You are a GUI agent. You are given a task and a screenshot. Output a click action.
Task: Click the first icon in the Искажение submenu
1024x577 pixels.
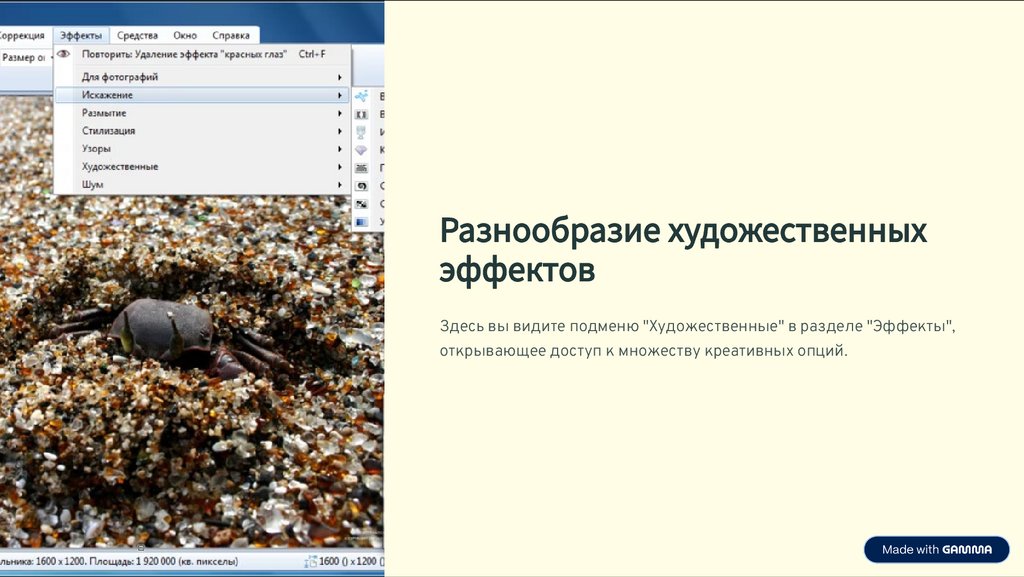coord(361,96)
